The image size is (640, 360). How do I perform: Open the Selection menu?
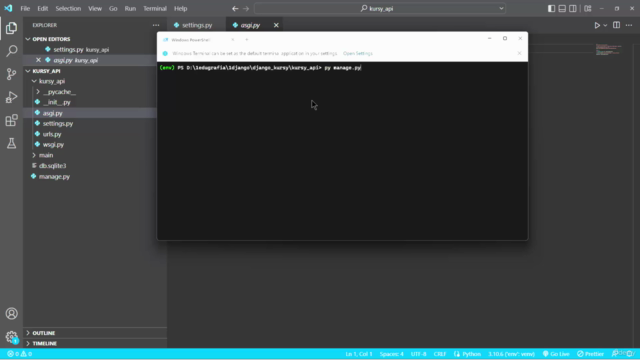(x=68, y=9)
